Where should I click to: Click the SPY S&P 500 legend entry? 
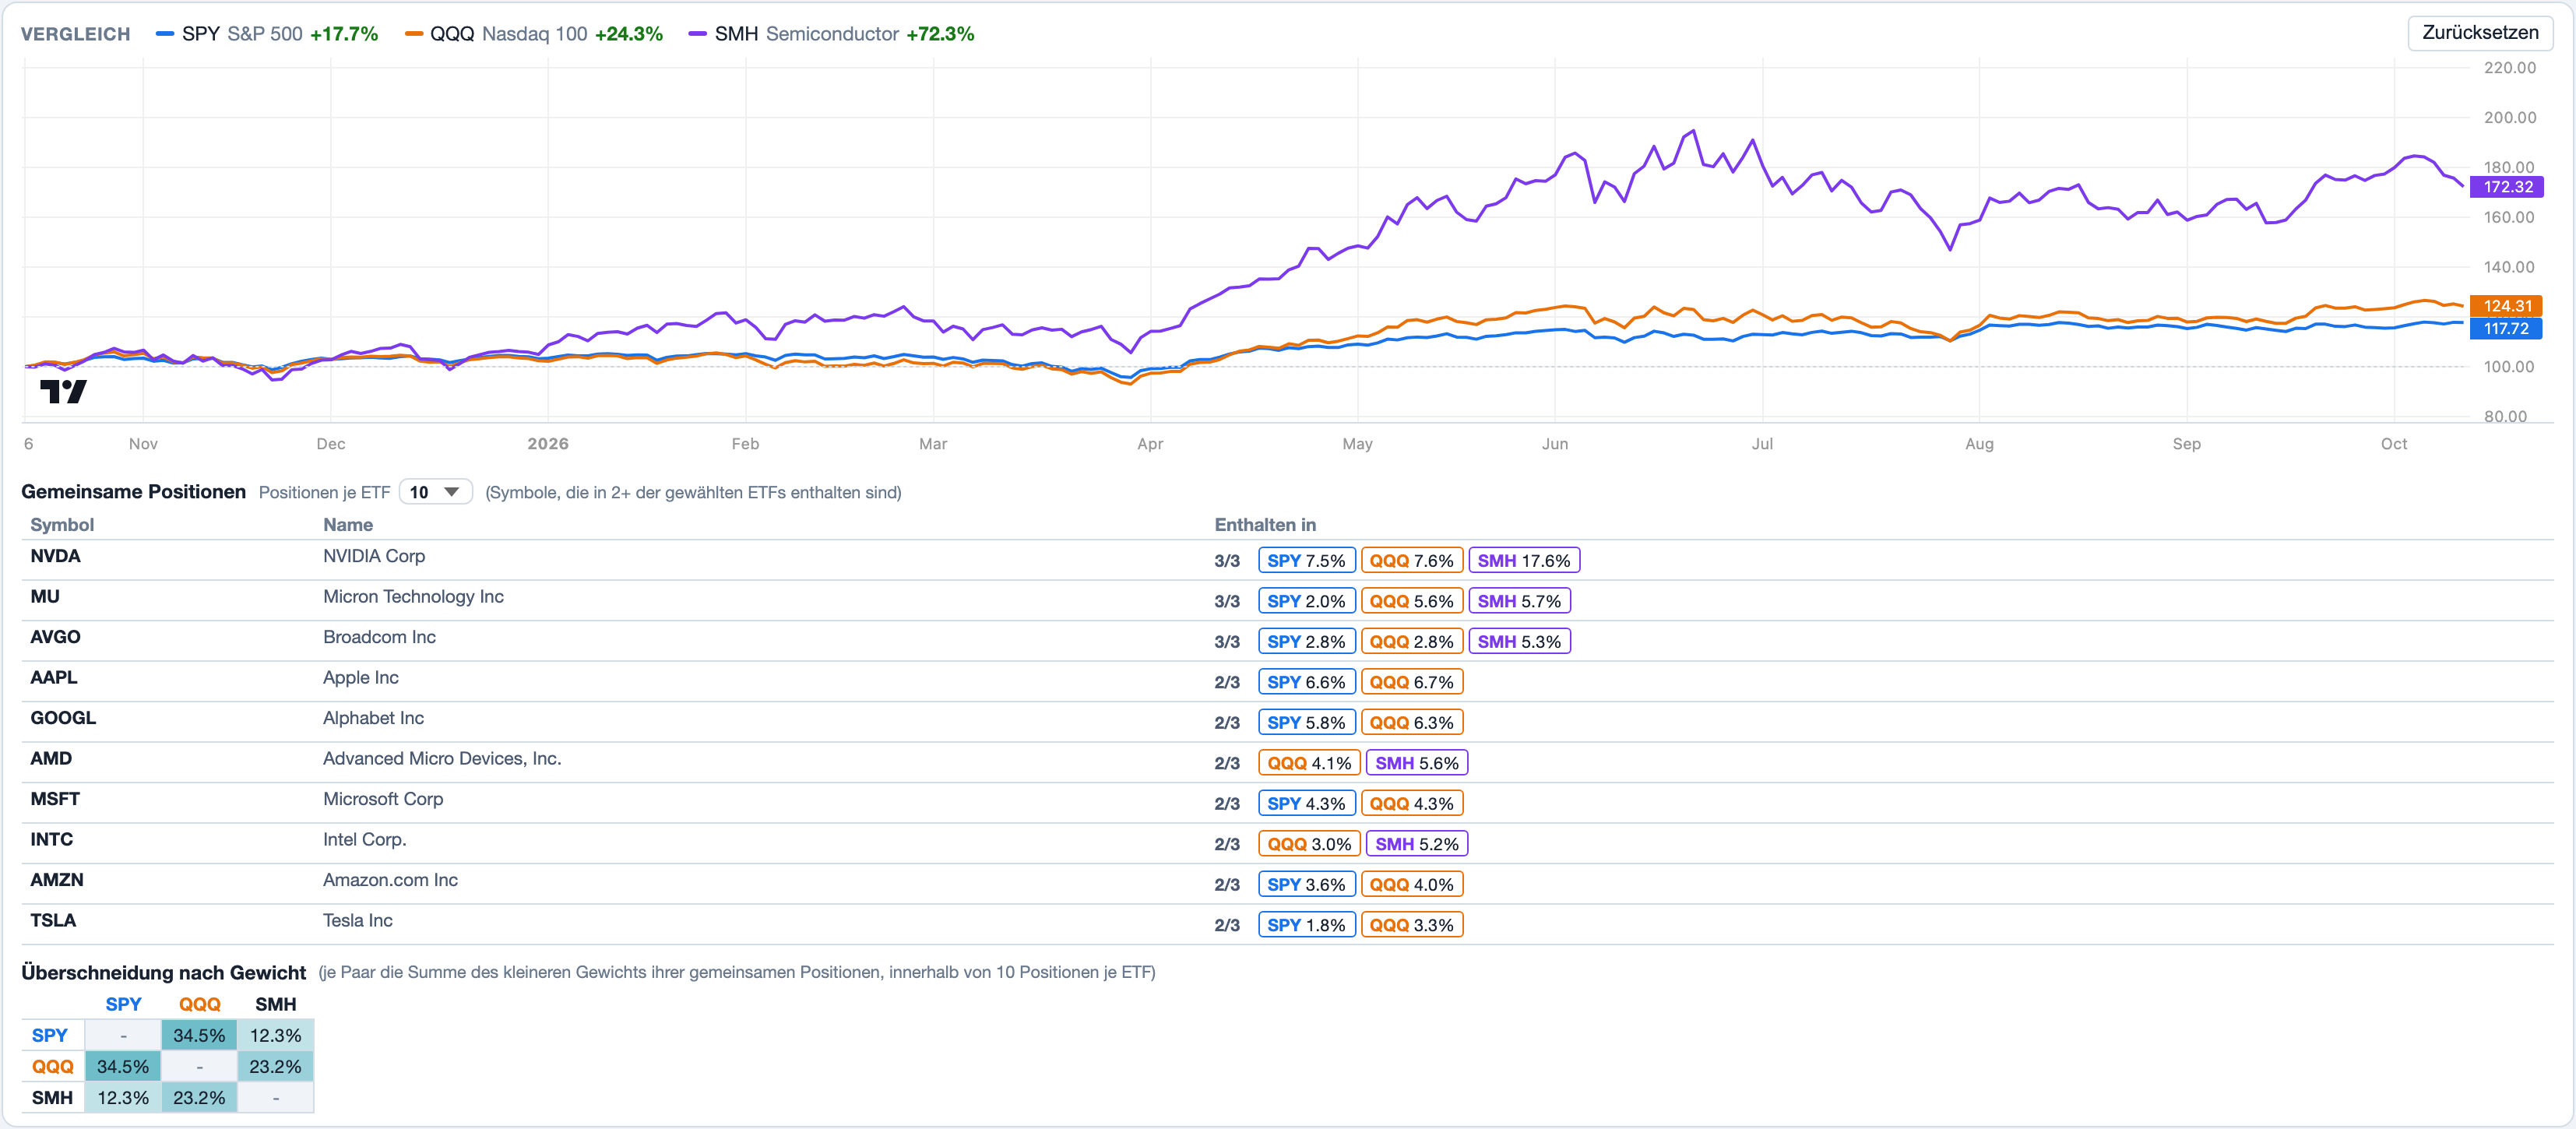pyautogui.click(x=267, y=34)
